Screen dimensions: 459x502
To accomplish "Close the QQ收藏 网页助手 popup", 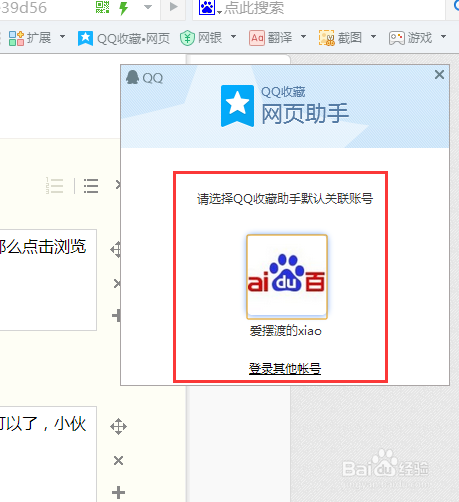I will click(439, 75).
